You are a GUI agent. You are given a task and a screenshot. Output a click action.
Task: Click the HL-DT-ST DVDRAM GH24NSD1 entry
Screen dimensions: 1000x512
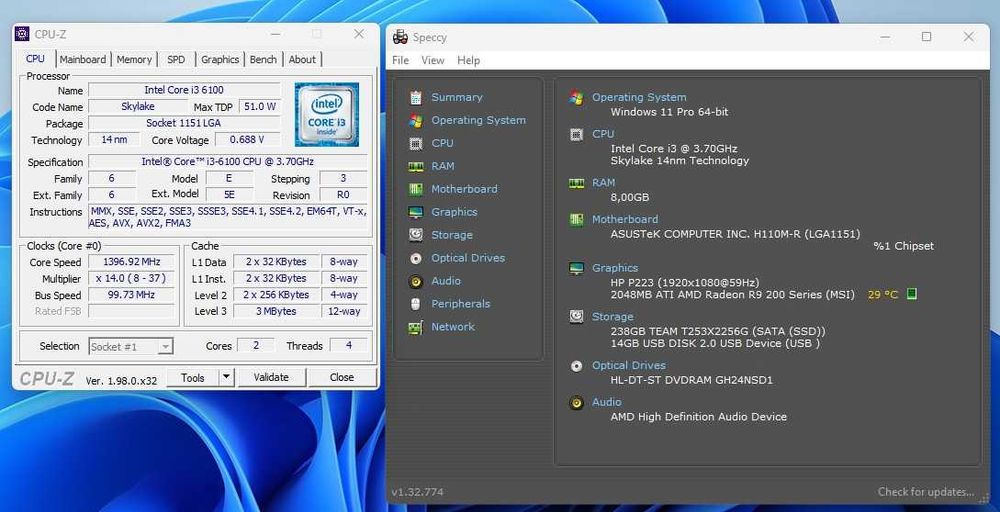(x=691, y=381)
